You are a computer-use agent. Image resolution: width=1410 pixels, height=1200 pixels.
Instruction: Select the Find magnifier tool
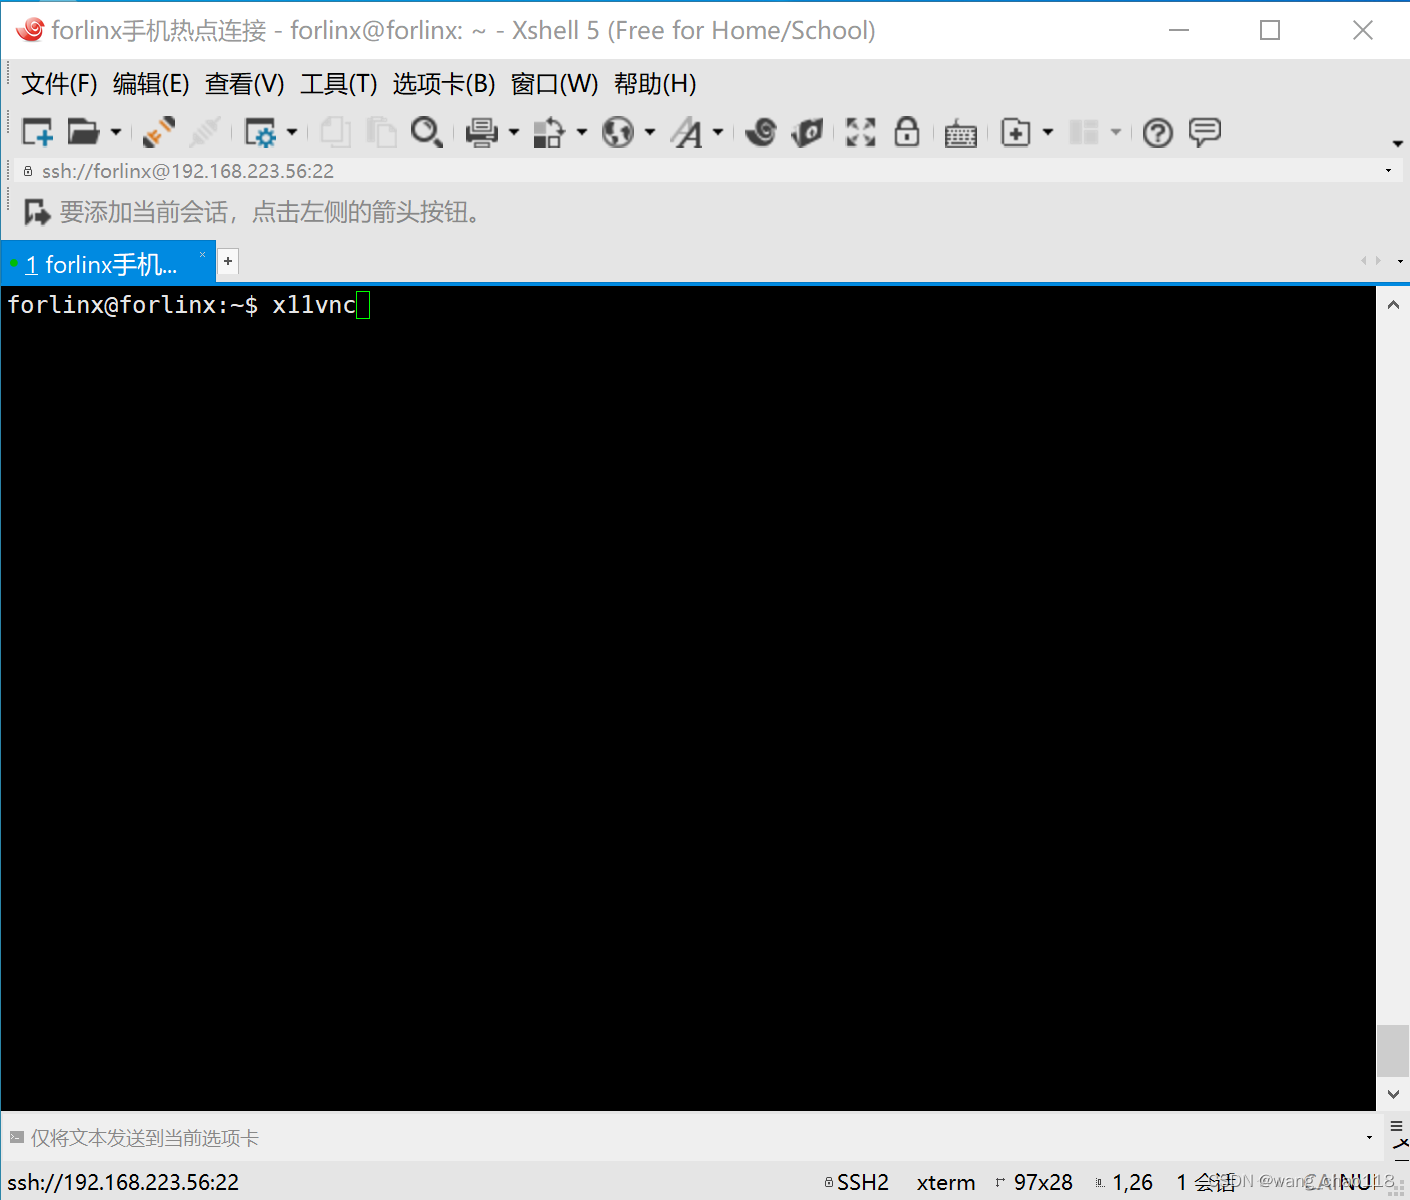(427, 131)
